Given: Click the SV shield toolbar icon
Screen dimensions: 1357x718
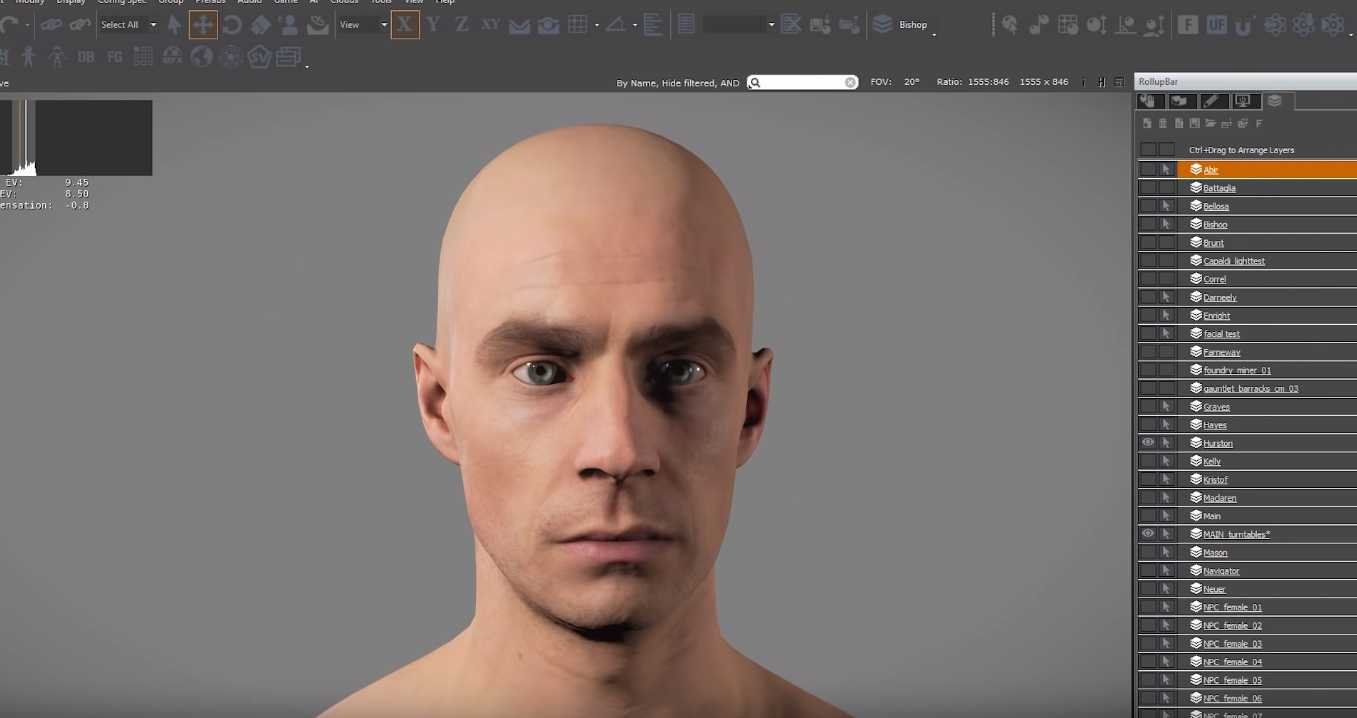Looking at the screenshot, I should click(259, 57).
